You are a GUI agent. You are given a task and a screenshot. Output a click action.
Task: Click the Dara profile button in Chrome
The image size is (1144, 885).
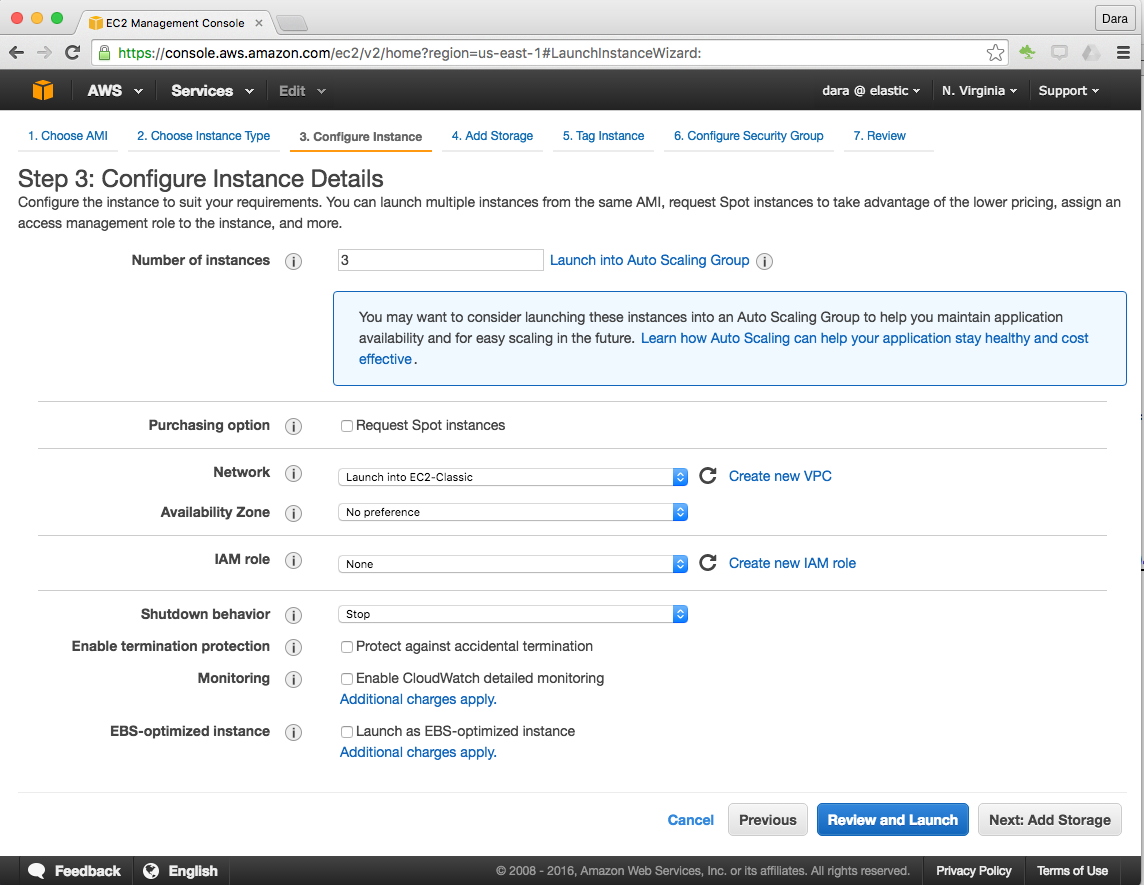tap(1114, 18)
